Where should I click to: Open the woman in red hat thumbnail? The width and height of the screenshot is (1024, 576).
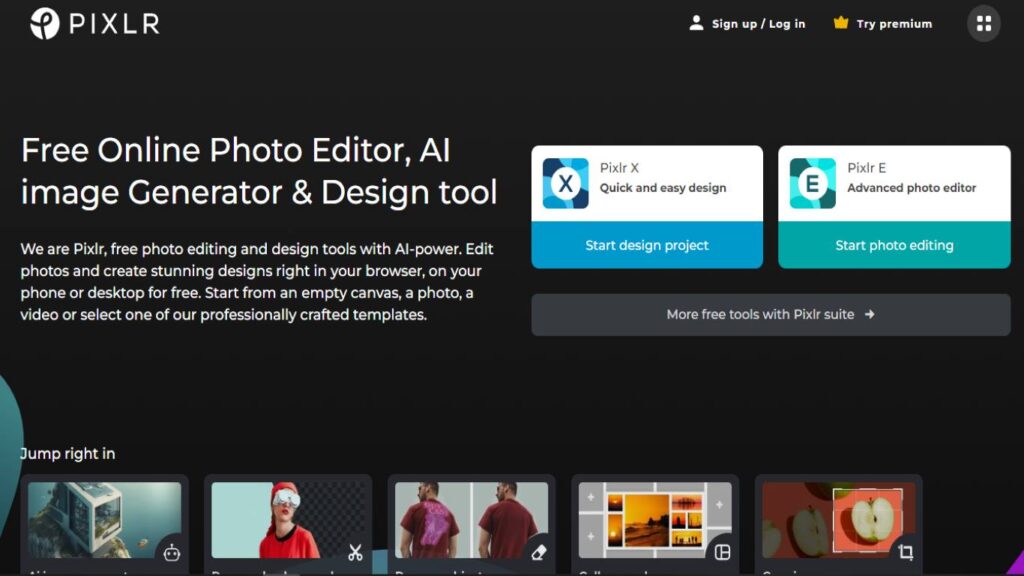[x=288, y=520]
